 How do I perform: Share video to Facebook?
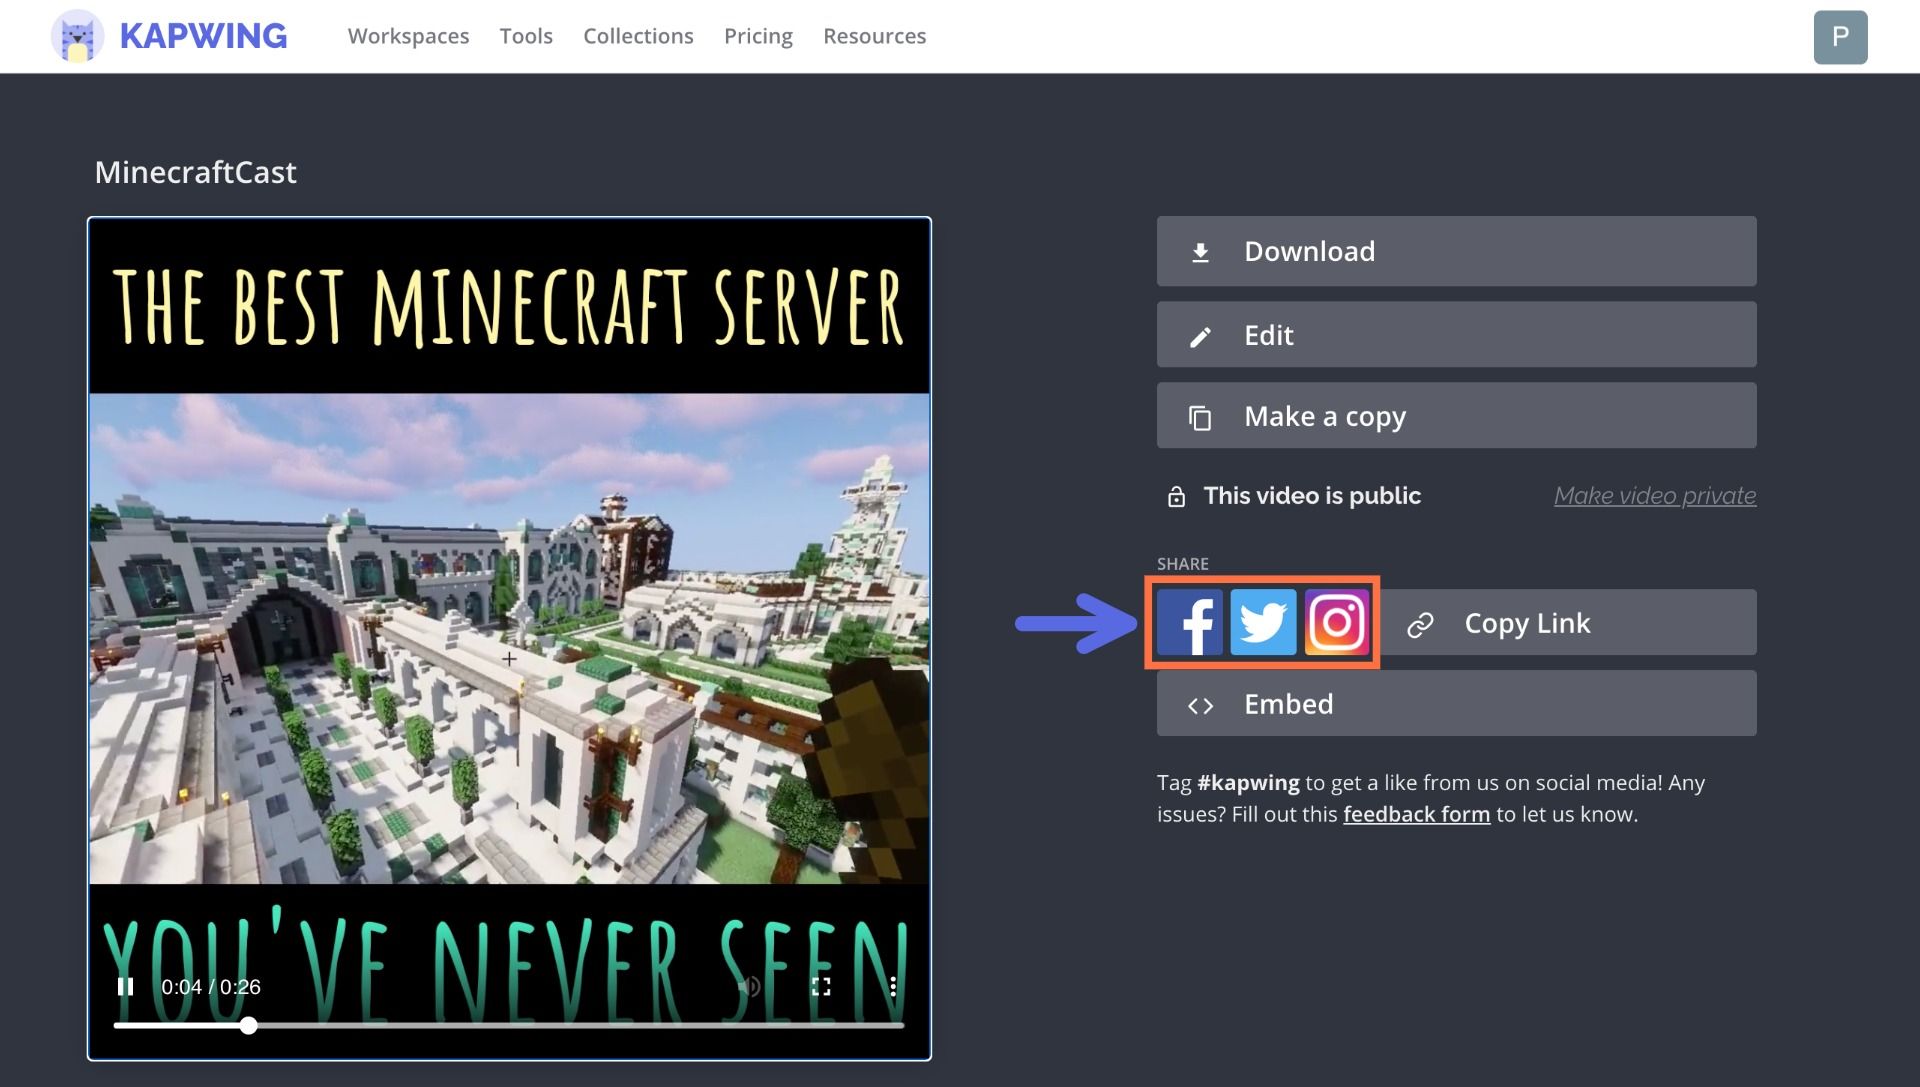[x=1189, y=623]
